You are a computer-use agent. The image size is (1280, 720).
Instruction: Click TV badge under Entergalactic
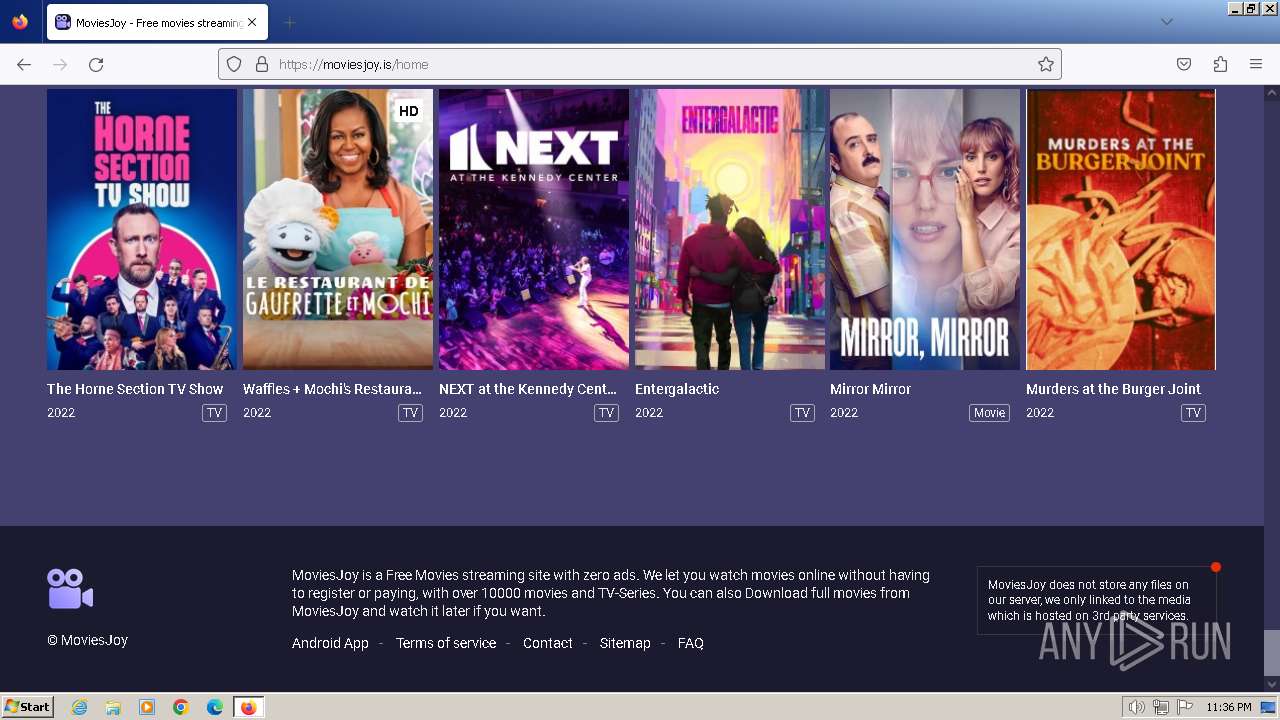(802, 413)
